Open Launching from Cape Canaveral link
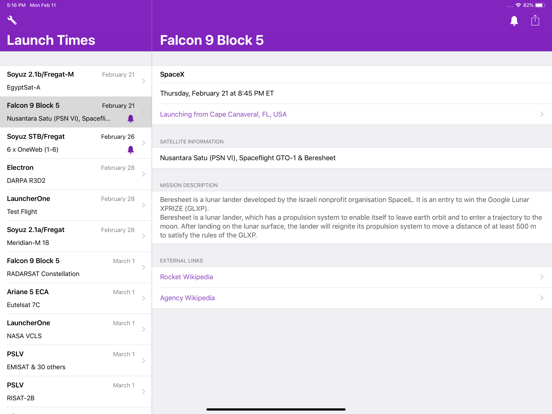Viewport: 552px width, 414px height. click(223, 114)
